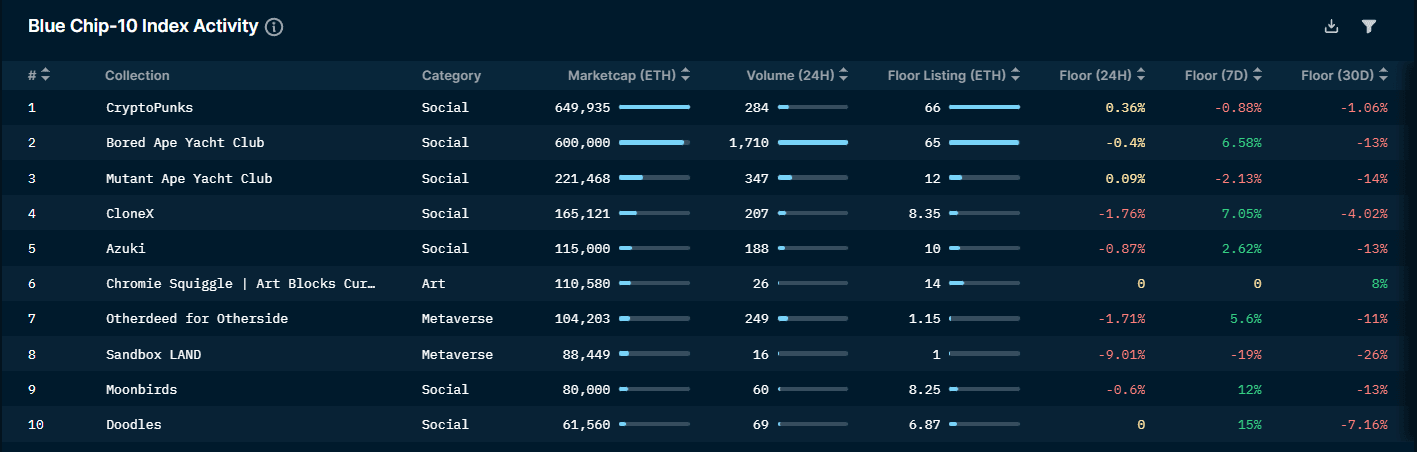This screenshot has height=452, width=1417.
Task: Click the -7.16% thirty-day floor value
Action: tap(1364, 425)
